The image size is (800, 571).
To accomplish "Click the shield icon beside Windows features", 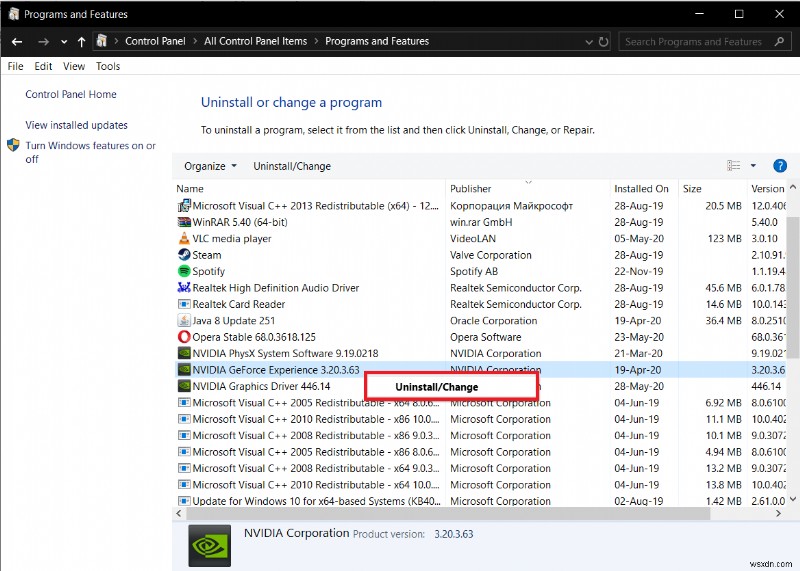I will [13, 145].
